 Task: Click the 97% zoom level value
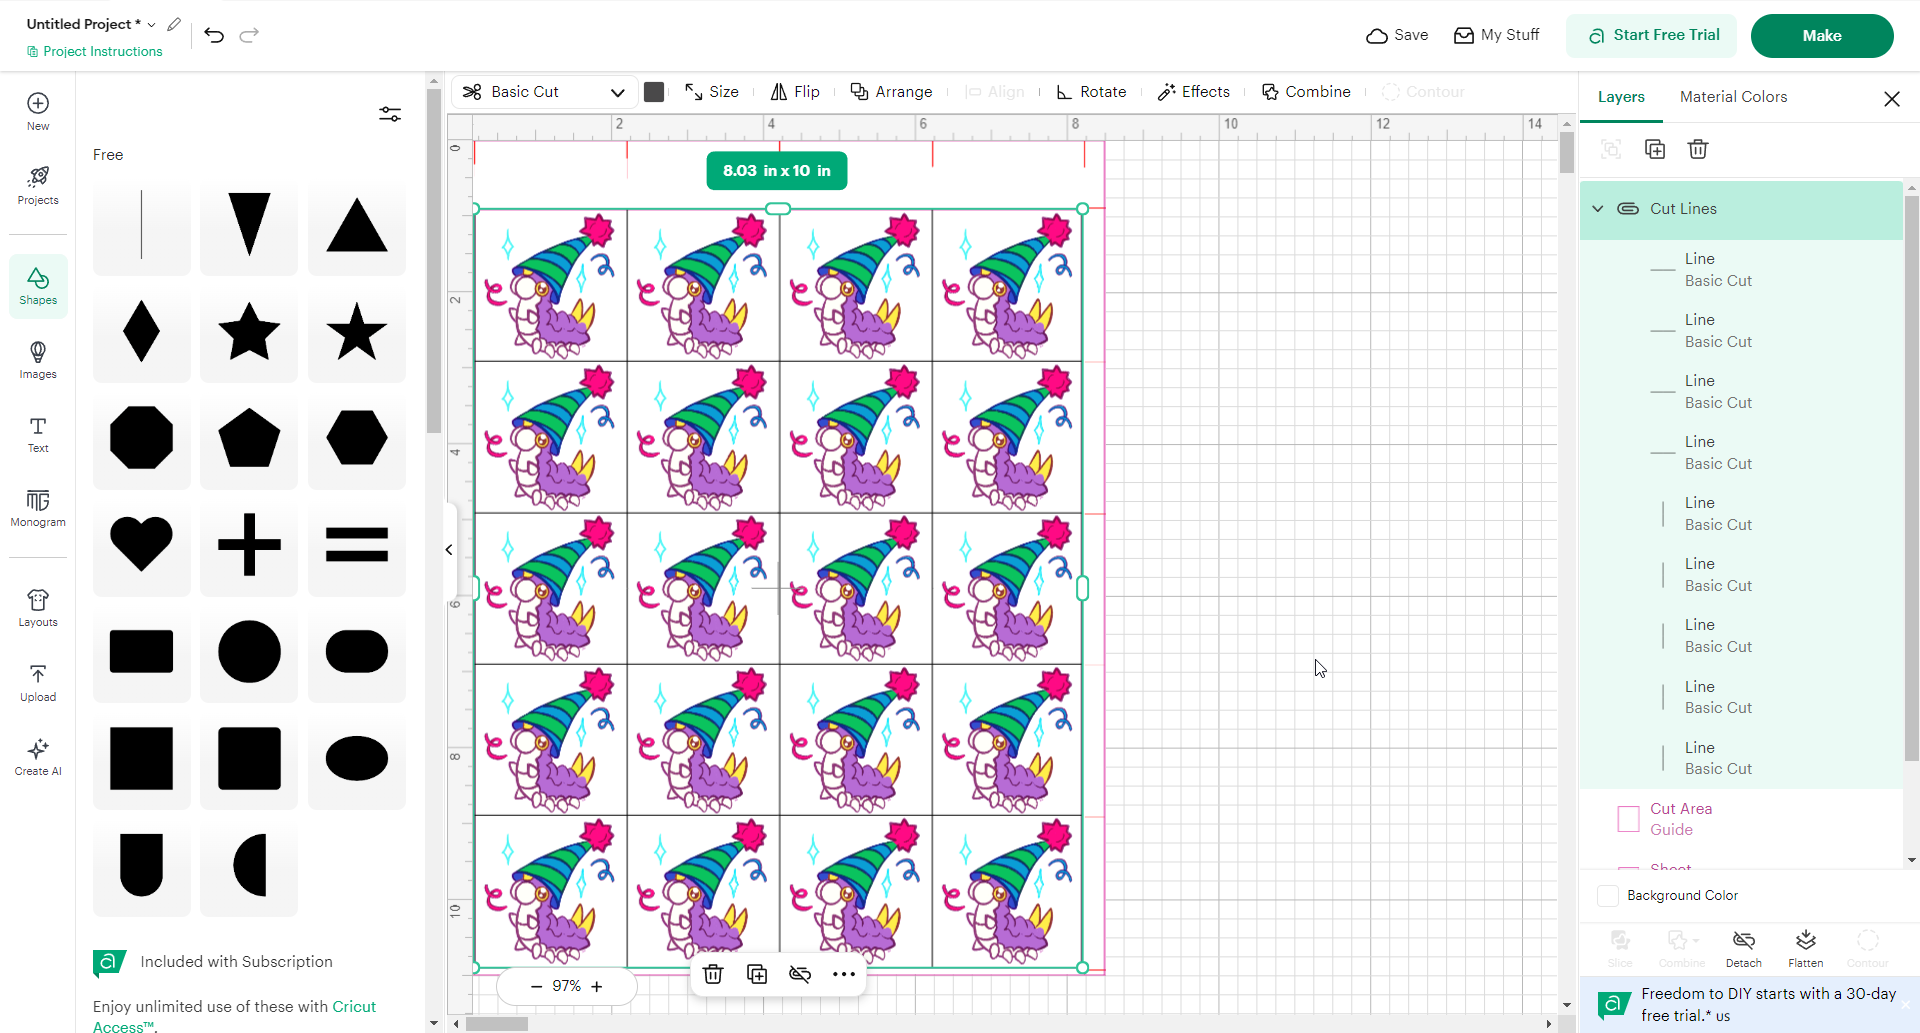567,986
